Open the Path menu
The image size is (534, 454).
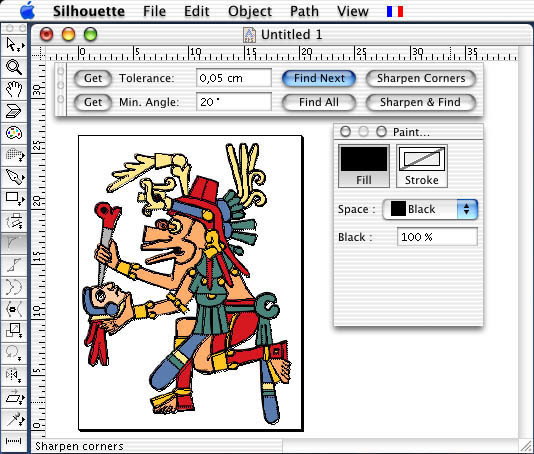point(304,11)
